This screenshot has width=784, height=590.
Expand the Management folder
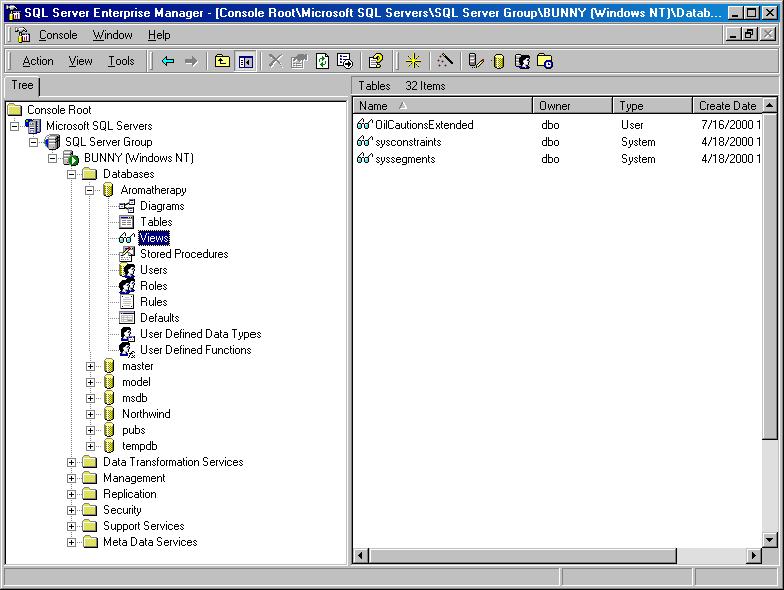tap(72, 478)
